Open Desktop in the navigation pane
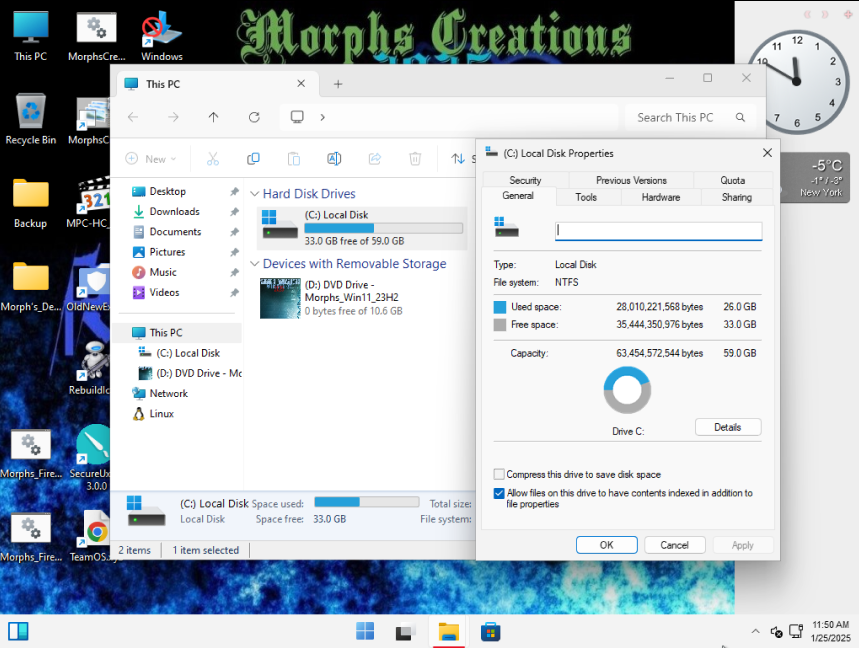The width and height of the screenshot is (859, 648). pyautogui.click(x=168, y=191)
